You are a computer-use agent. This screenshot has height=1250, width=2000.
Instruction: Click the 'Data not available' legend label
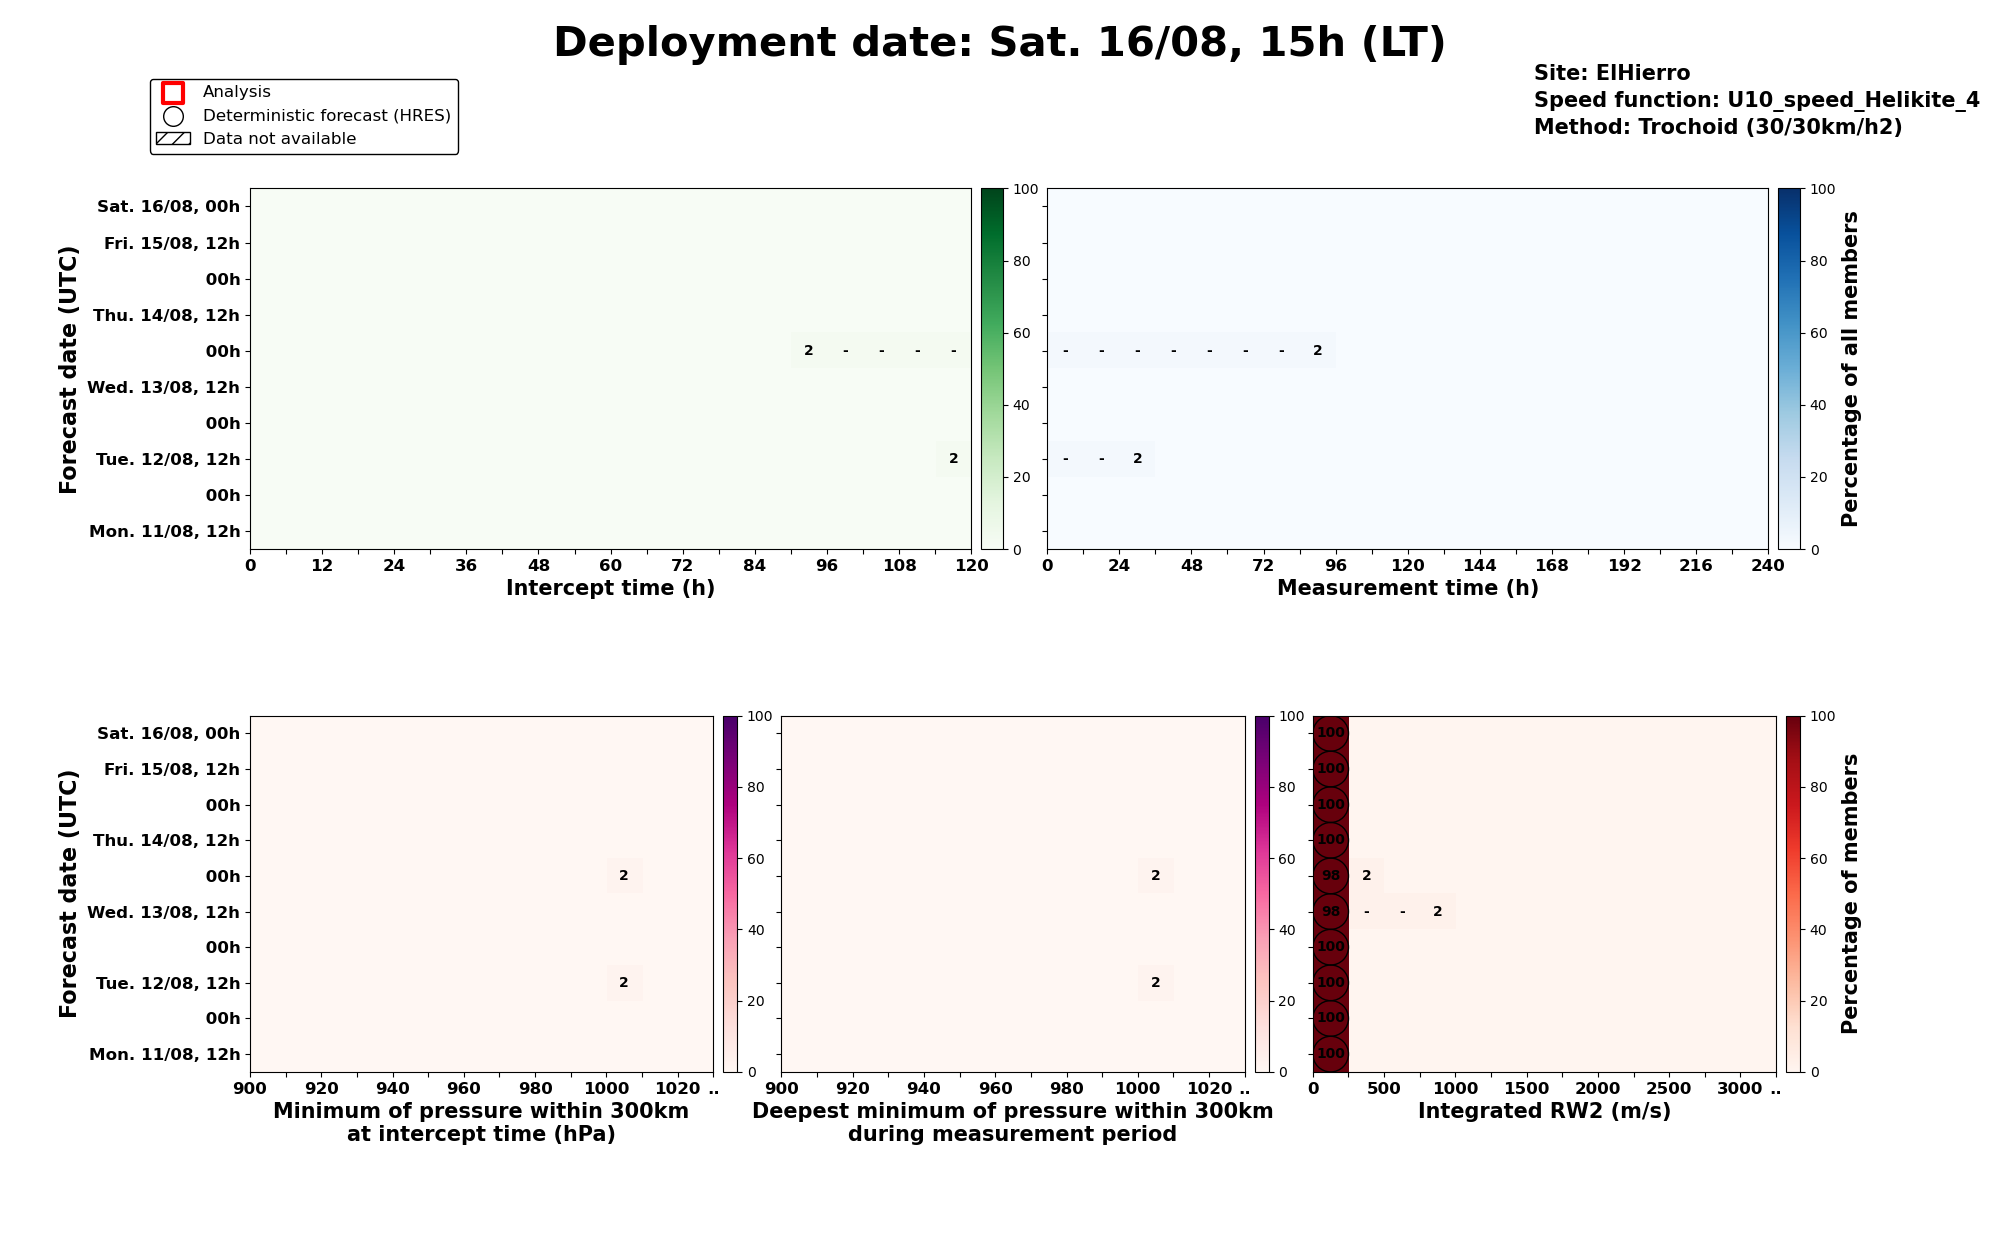click(279, 139)
